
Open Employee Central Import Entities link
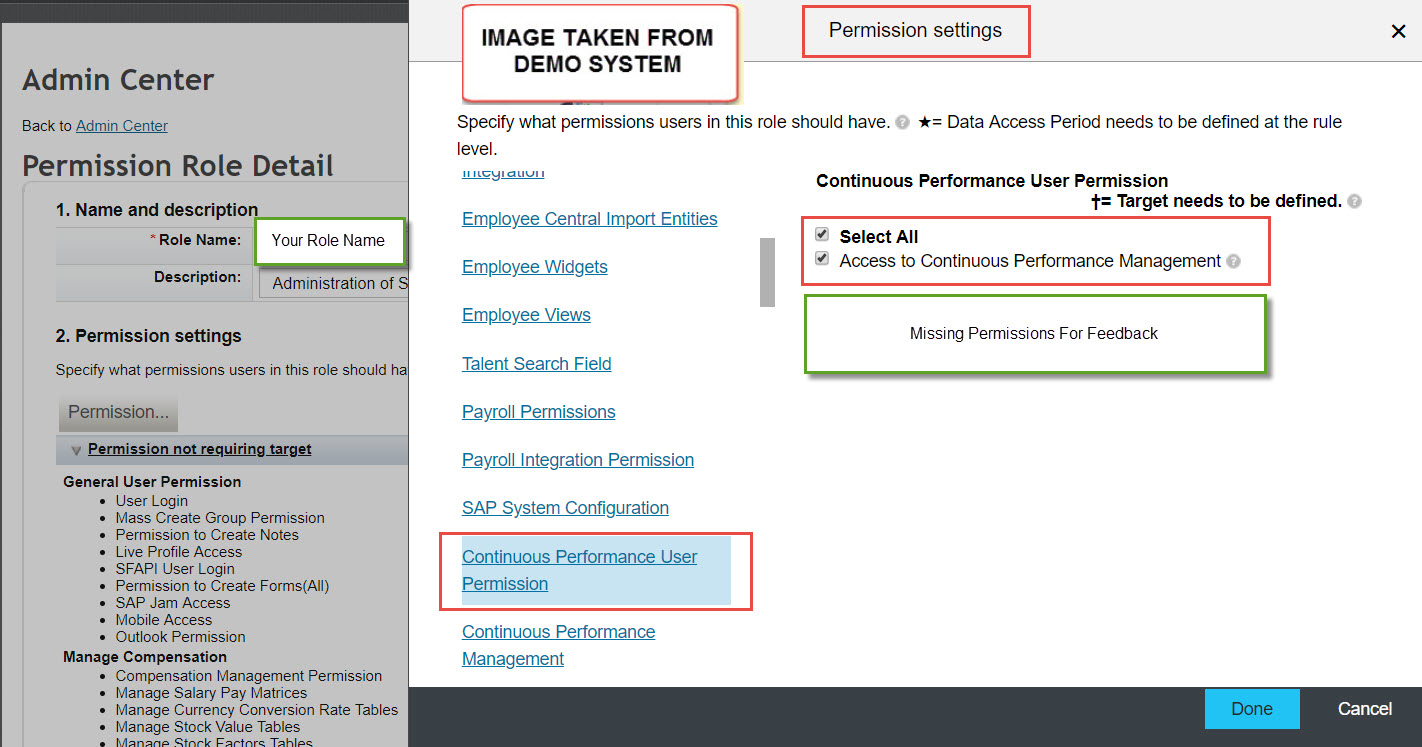tap(589, 218)
